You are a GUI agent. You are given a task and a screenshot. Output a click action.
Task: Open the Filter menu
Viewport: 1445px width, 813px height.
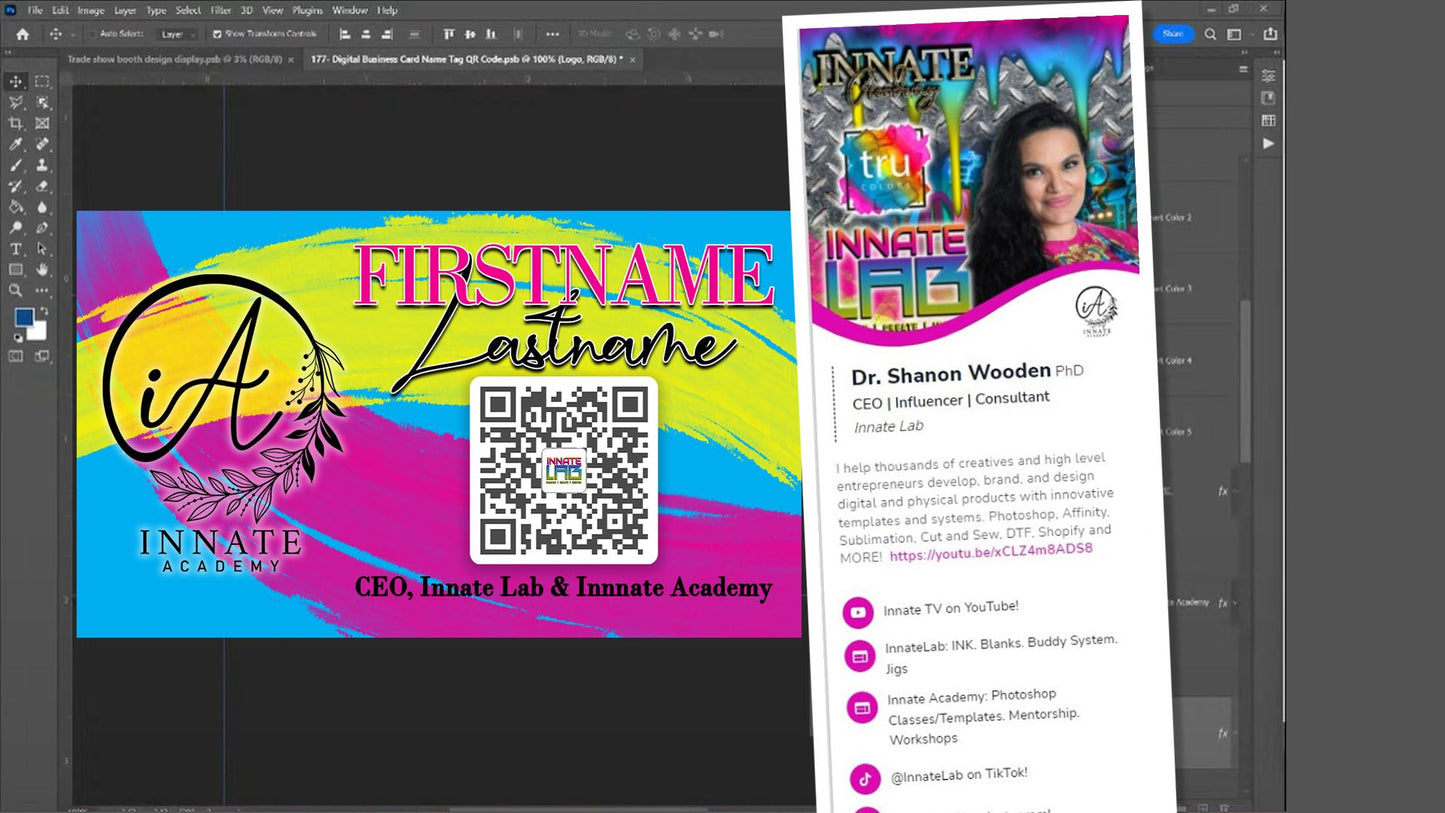(221, 10)
